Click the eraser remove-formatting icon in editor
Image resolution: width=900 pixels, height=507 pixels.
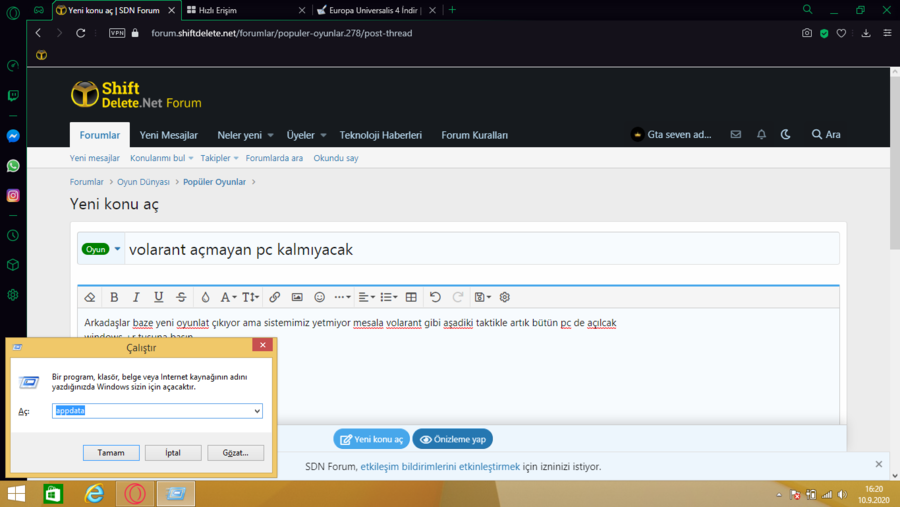(x=90, y=297)
